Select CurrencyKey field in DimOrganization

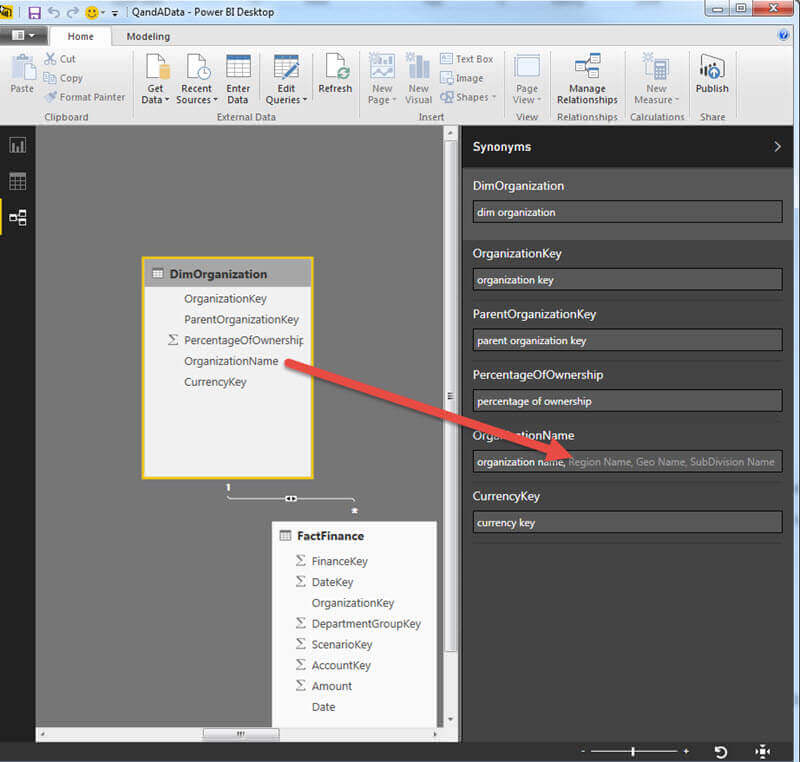(215, 382)
